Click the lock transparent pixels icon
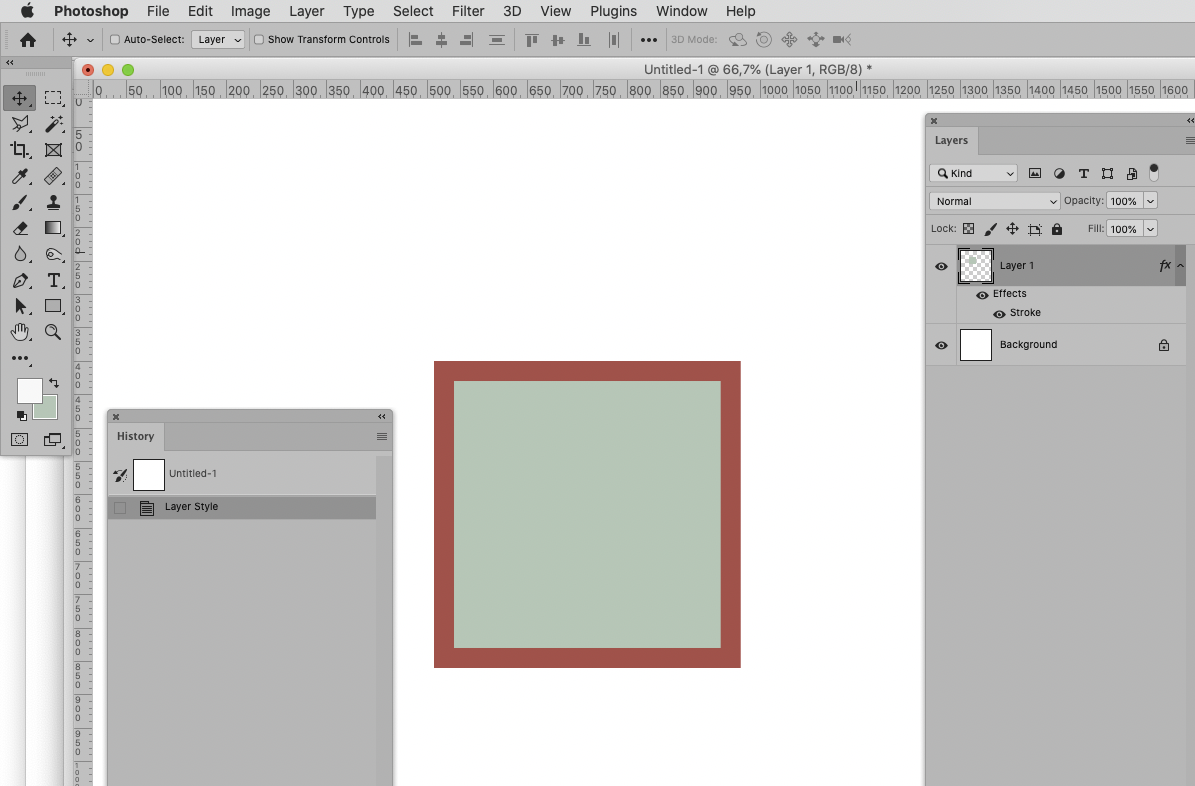Viewport: 1195px width, 786px height. (967, 228)
